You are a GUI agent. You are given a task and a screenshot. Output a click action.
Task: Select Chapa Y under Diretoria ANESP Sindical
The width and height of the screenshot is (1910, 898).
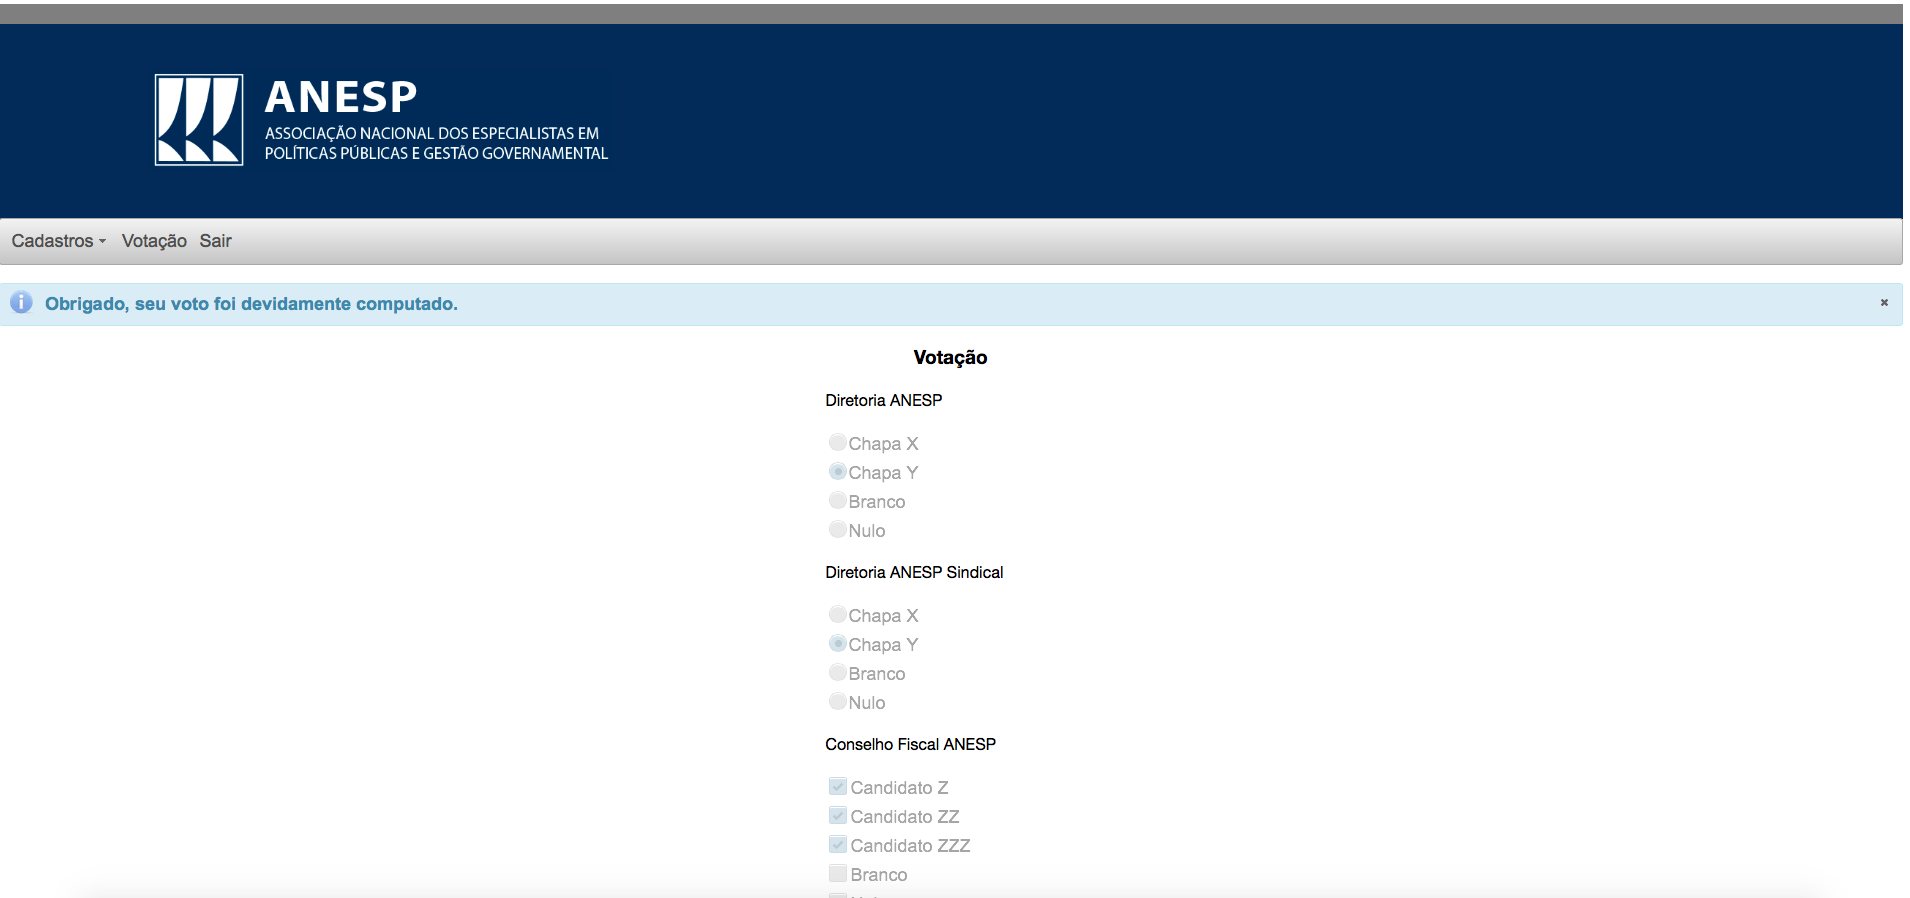tap(838, 643)
